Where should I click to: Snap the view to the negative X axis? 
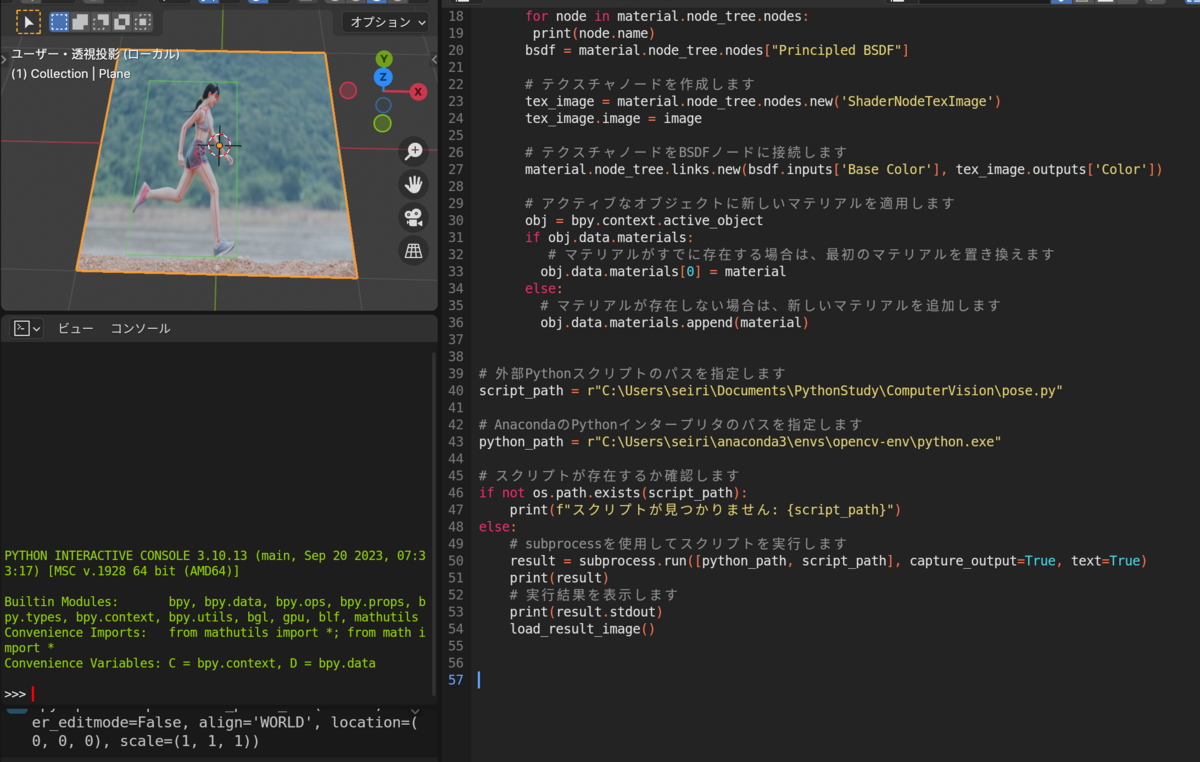coord(348,91)
